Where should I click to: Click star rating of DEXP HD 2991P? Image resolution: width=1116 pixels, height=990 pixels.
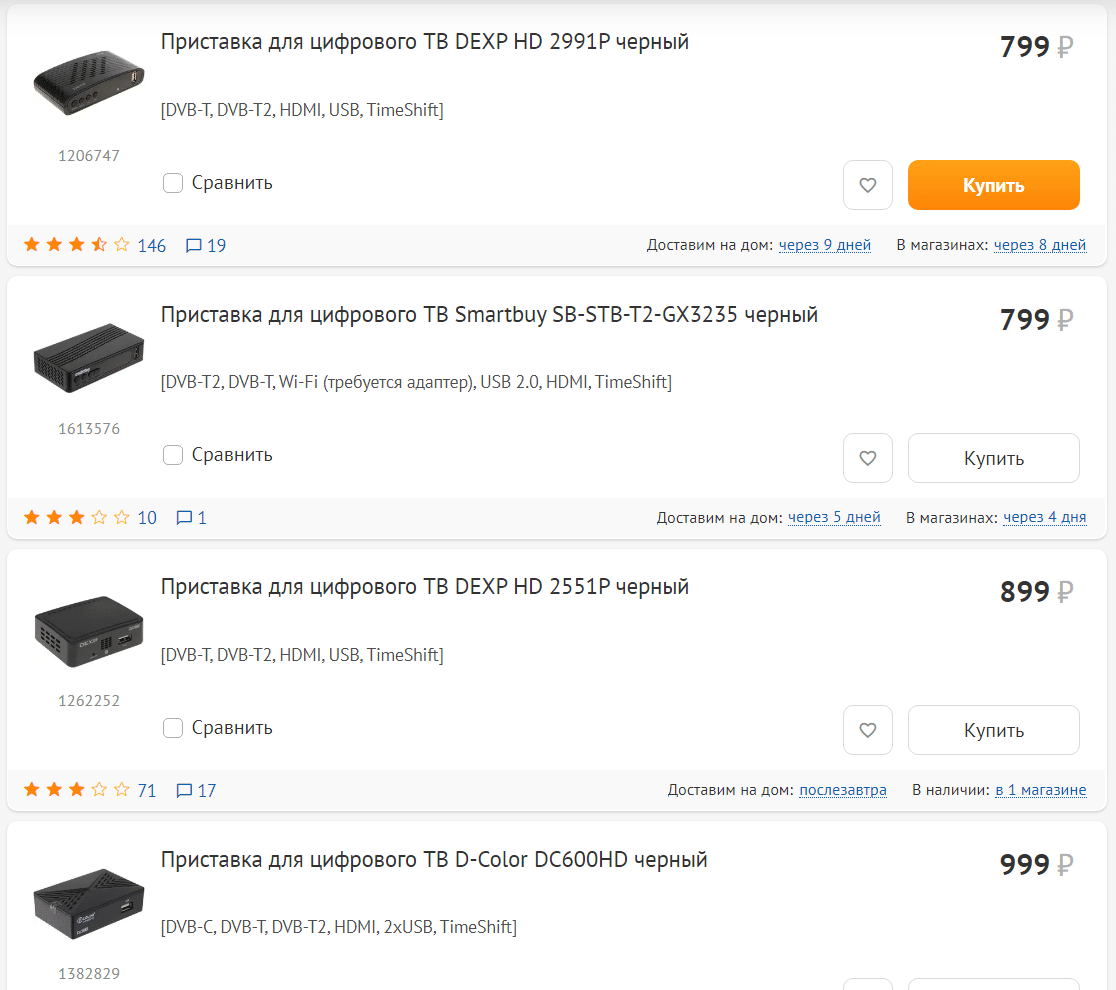coord(77,245)
